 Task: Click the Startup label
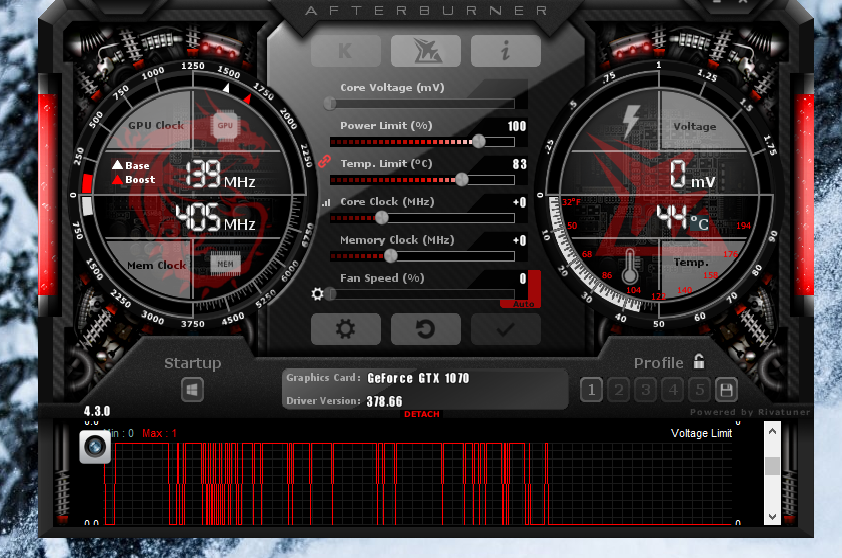pos(193,364)
